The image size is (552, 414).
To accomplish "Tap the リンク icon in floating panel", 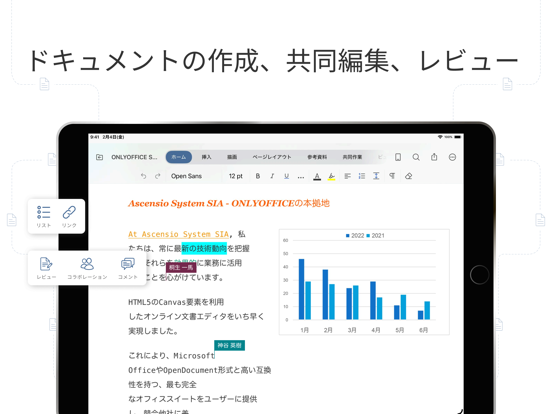I will 69,216.
